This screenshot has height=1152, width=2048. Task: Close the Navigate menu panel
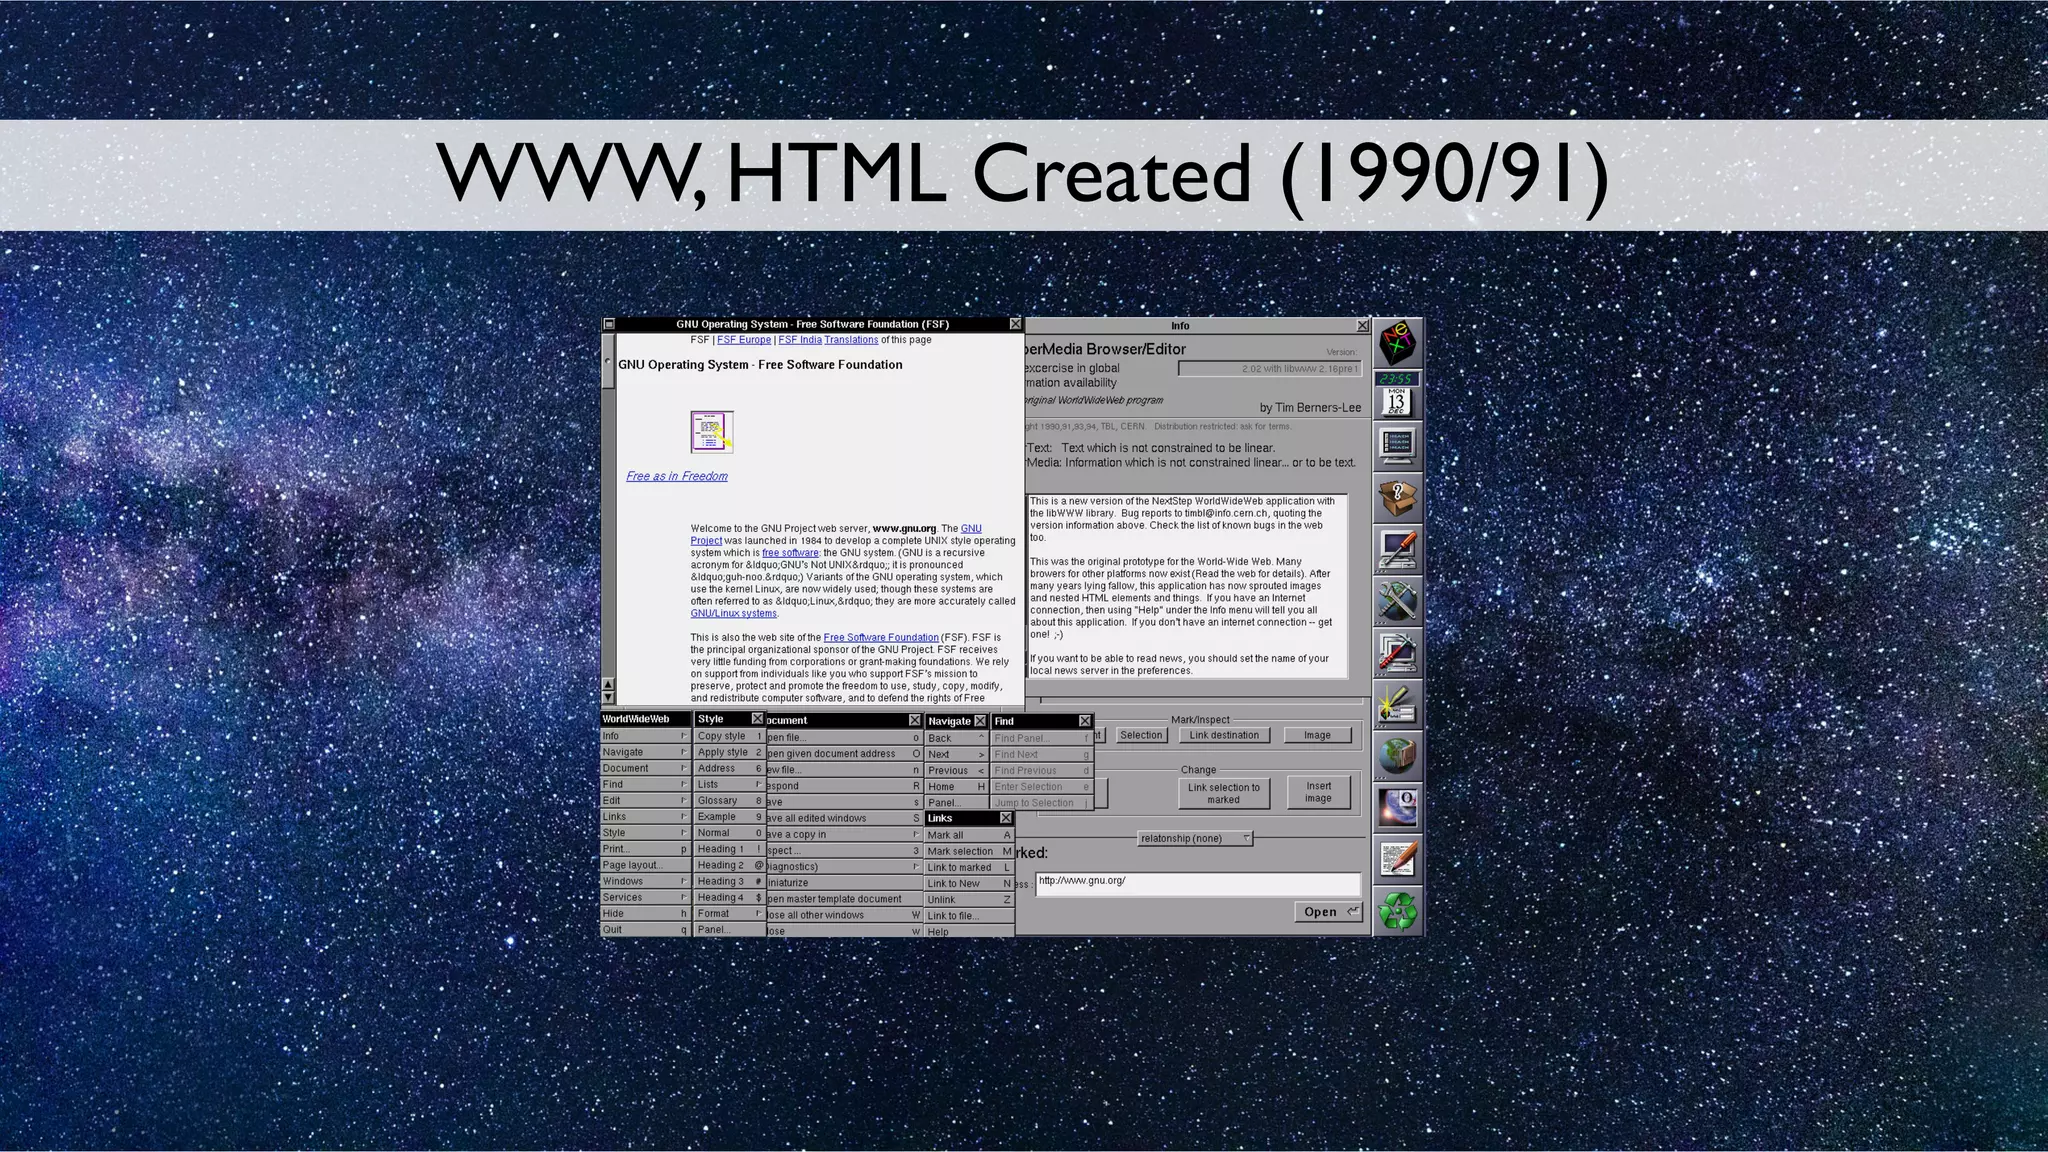[x=980, y=721]
